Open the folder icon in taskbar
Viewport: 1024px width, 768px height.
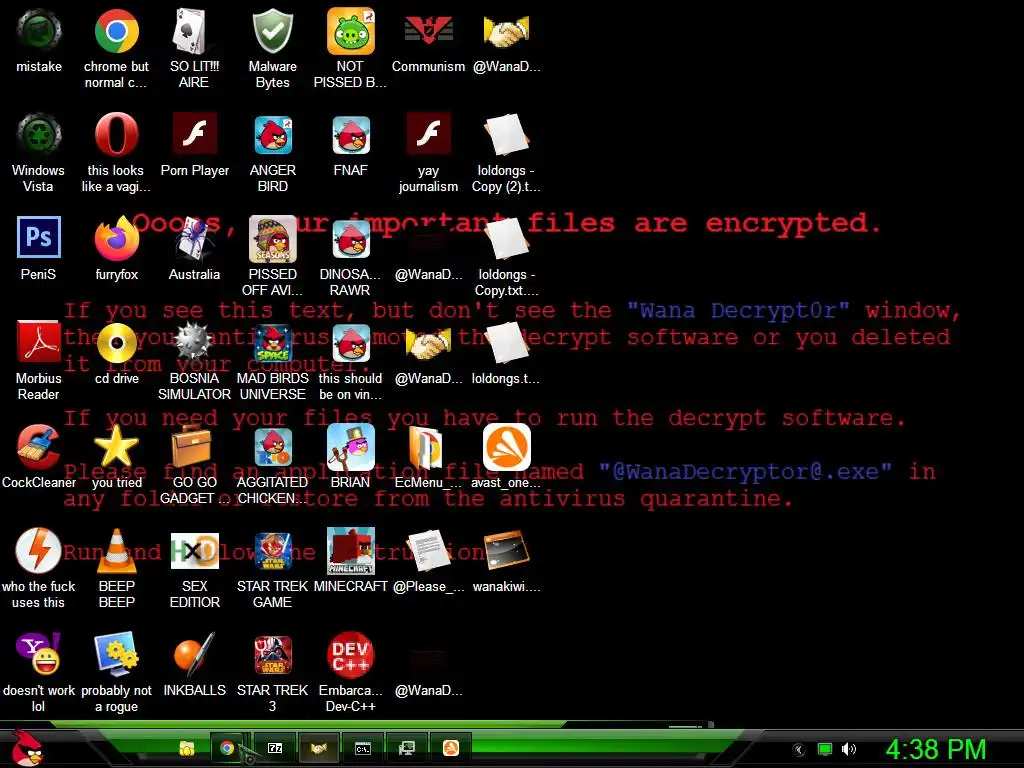(187, 748)
